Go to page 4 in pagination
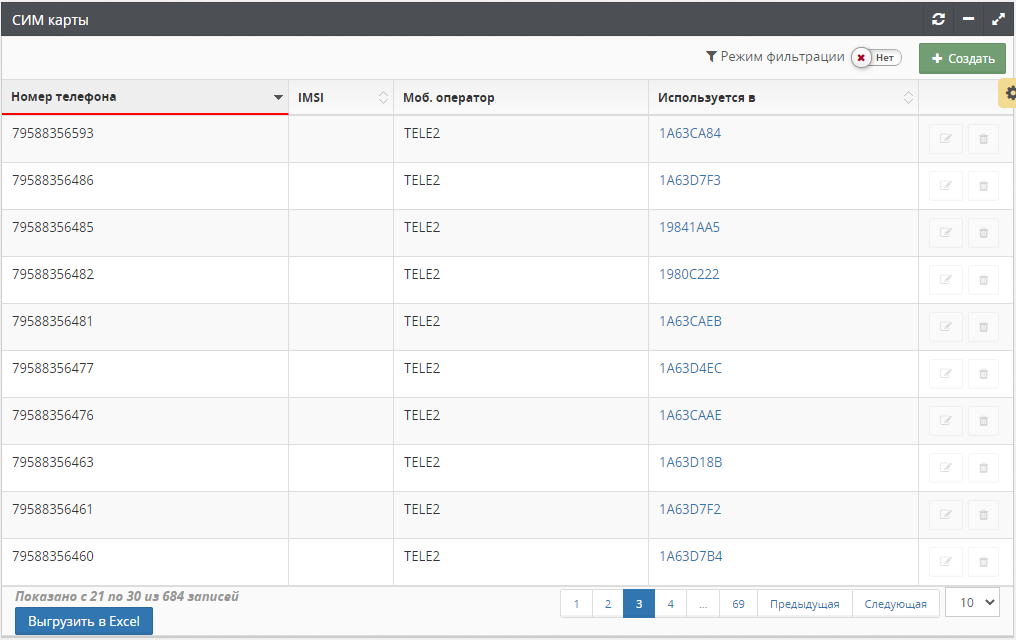Image resolution: width=1016 pixels, height=640 pixels. pyautogui.click(x=670, y=604)
